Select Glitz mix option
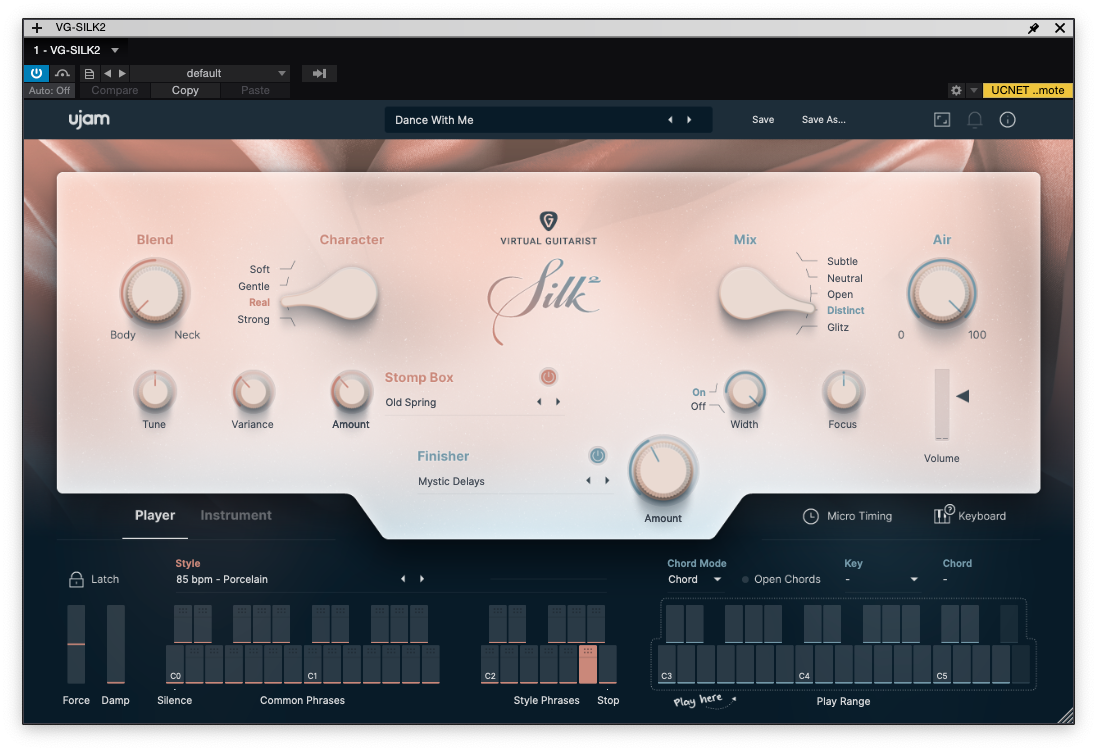This screenshot has height=751, width=1097. 837,327
